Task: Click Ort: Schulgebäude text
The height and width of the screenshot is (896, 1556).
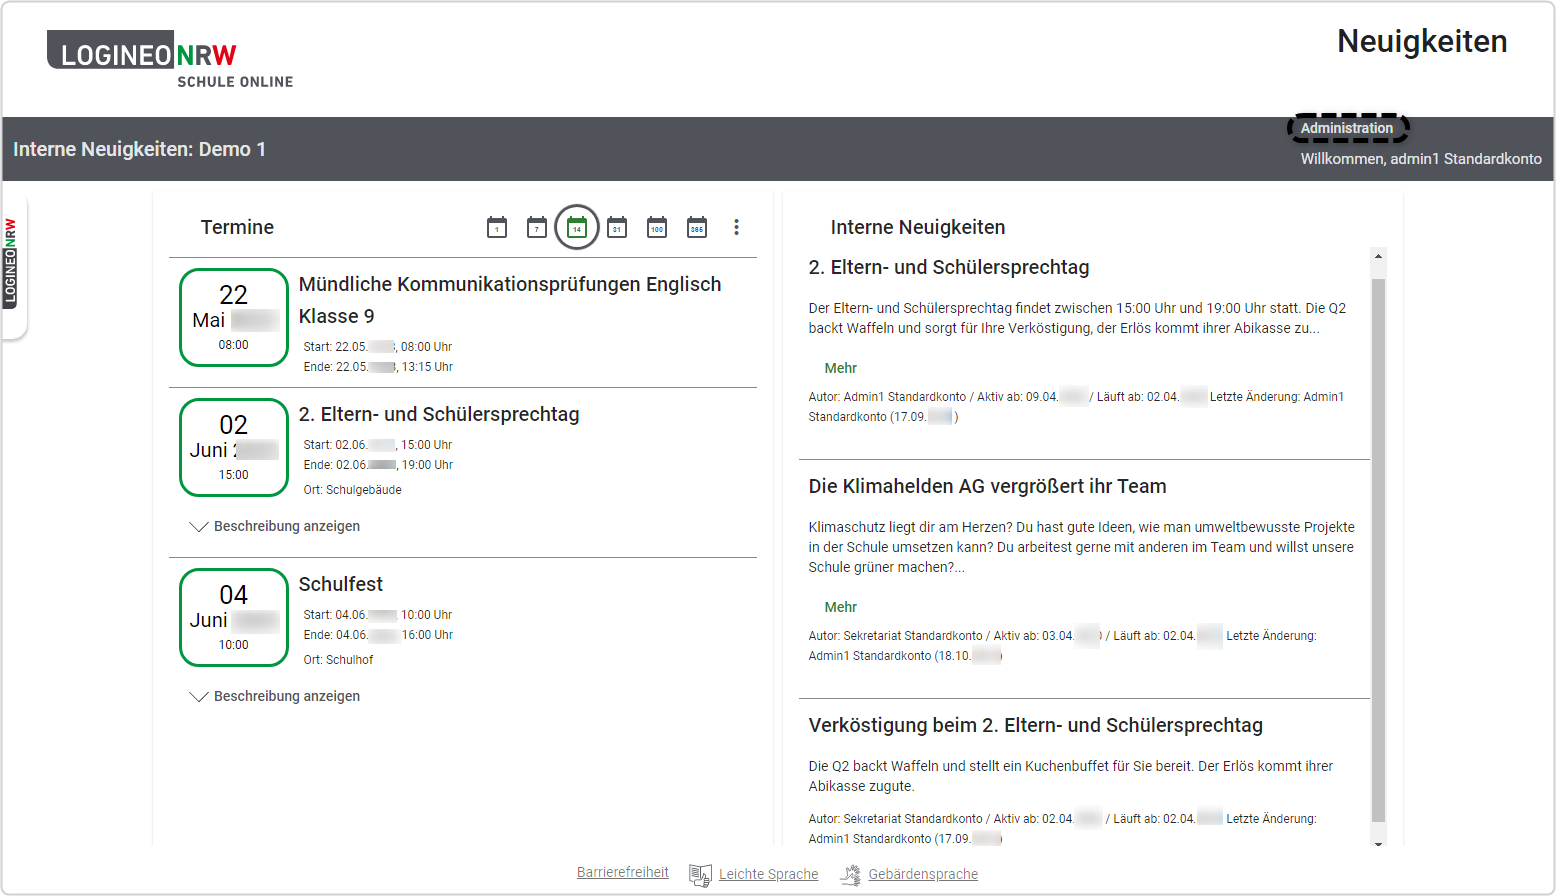Action: point(352,490)
